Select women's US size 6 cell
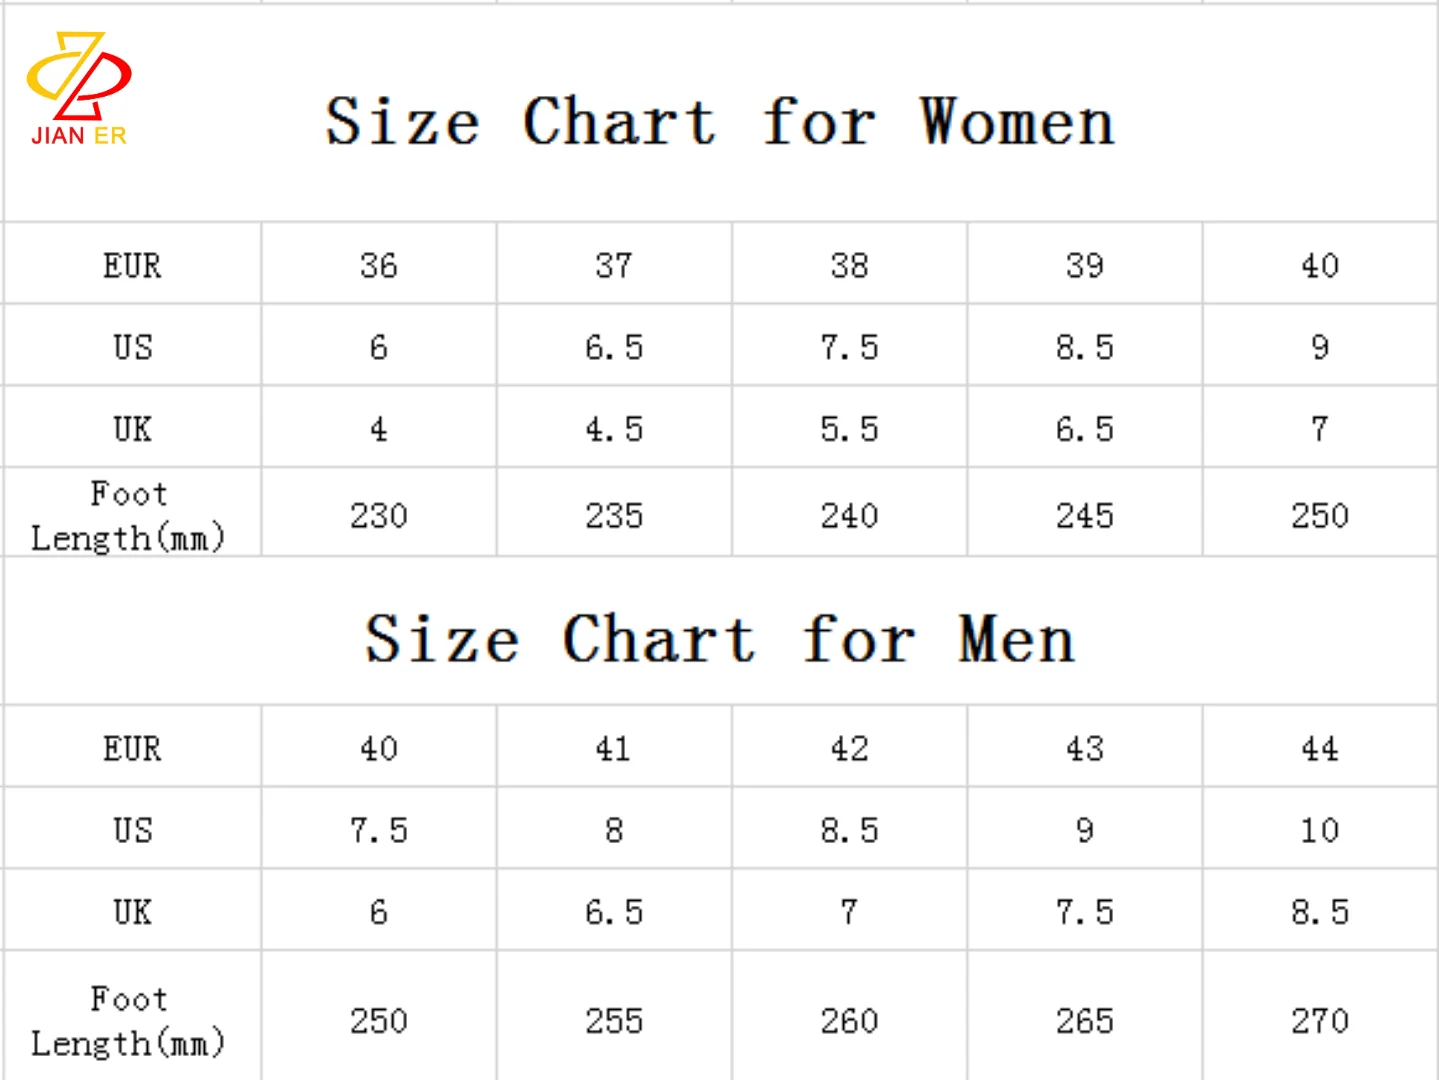 [x=379, y=347]
